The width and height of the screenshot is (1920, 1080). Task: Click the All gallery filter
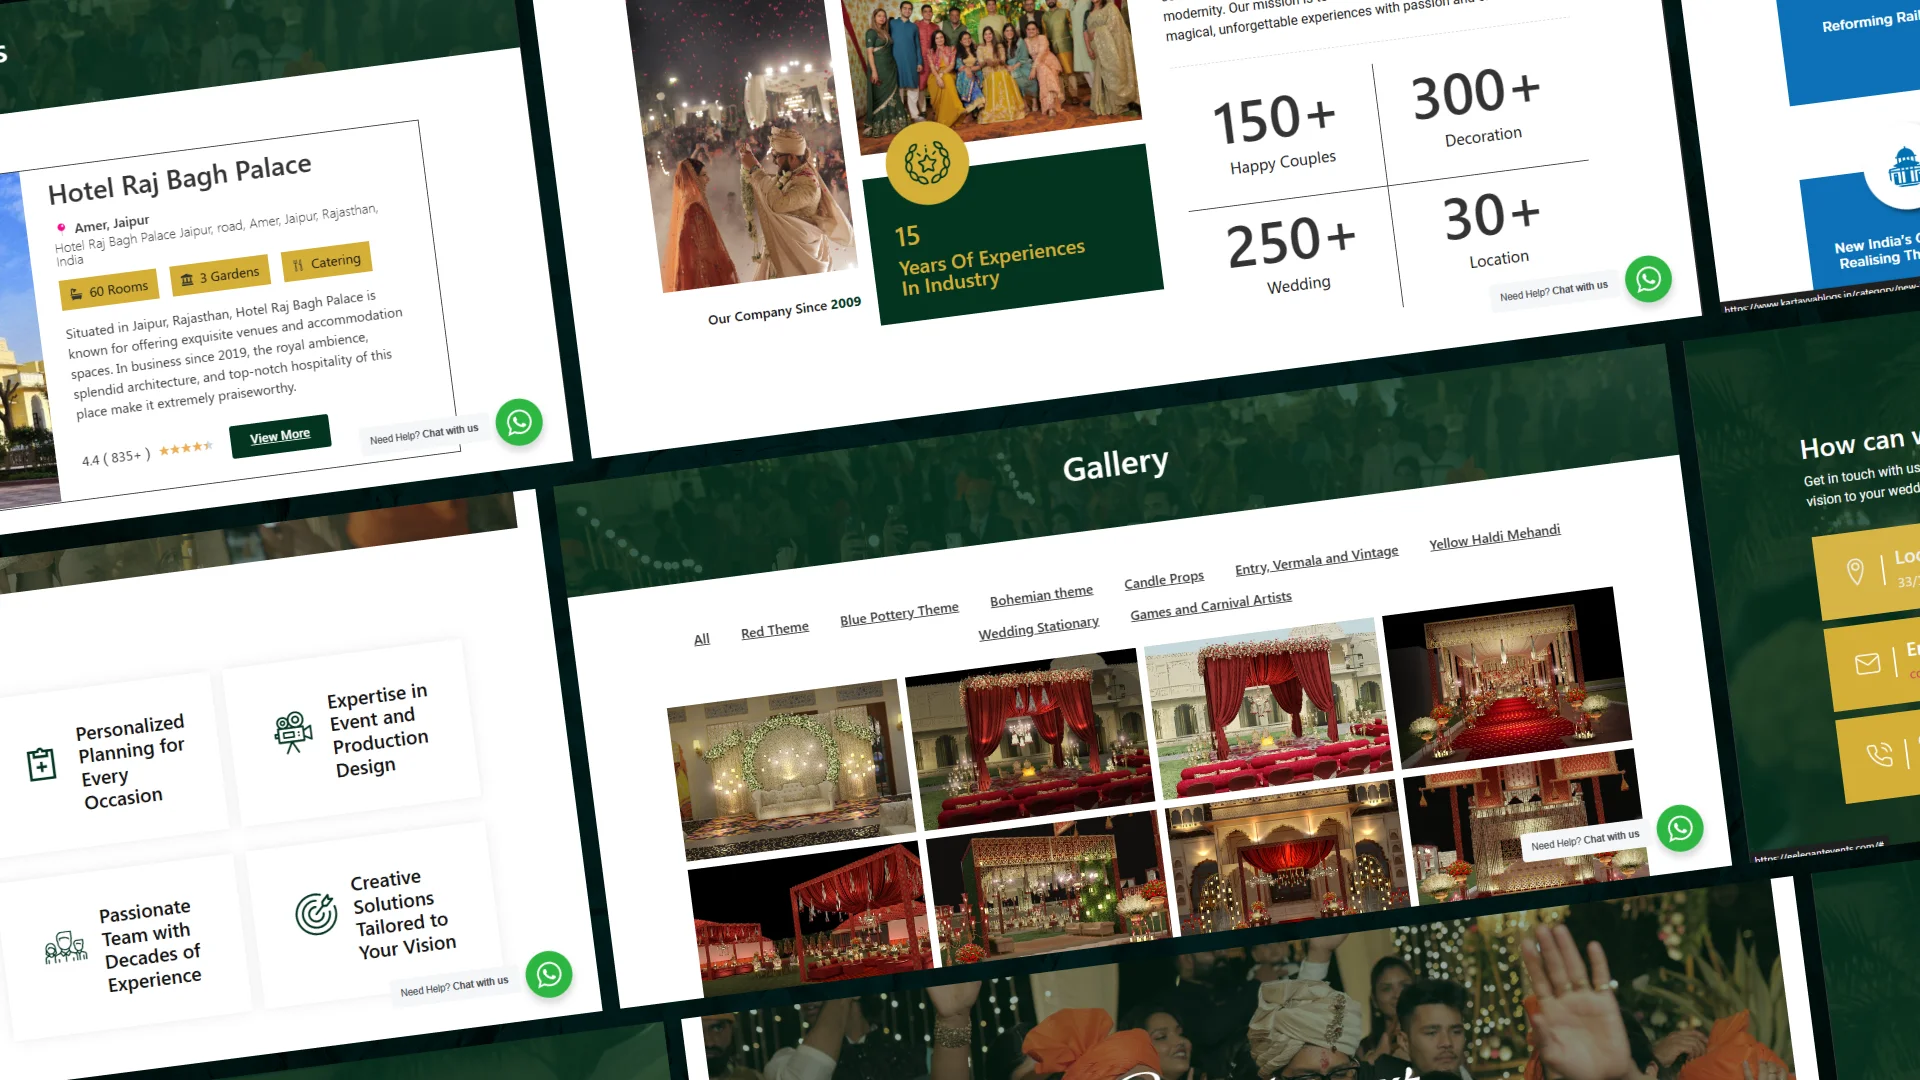click(702, 639)
